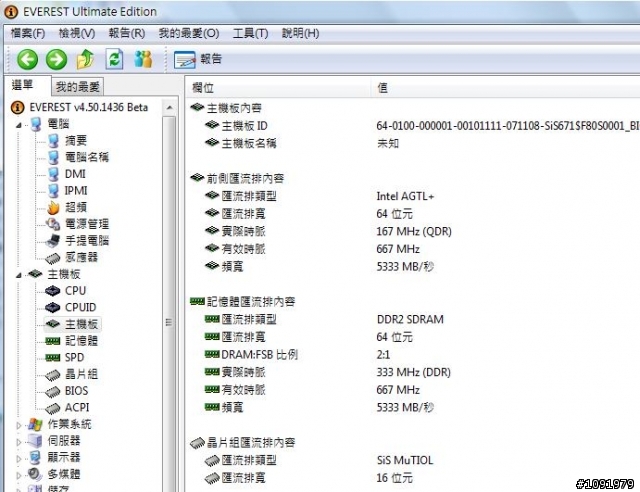640x492 pixels.
Task: Click the 167 MHz (QDR) value
Action: [x=414, y=232]
